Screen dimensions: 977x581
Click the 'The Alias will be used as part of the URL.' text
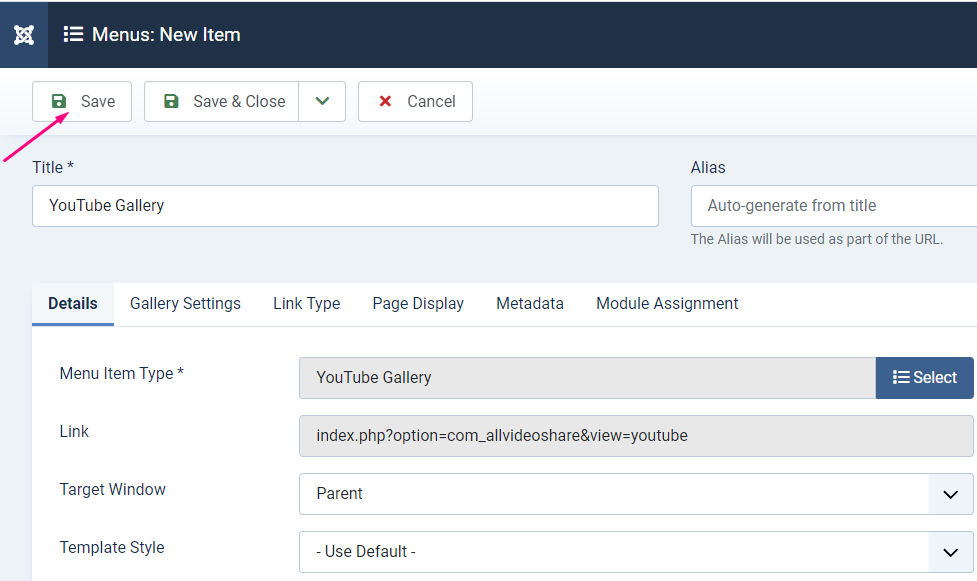817,239
